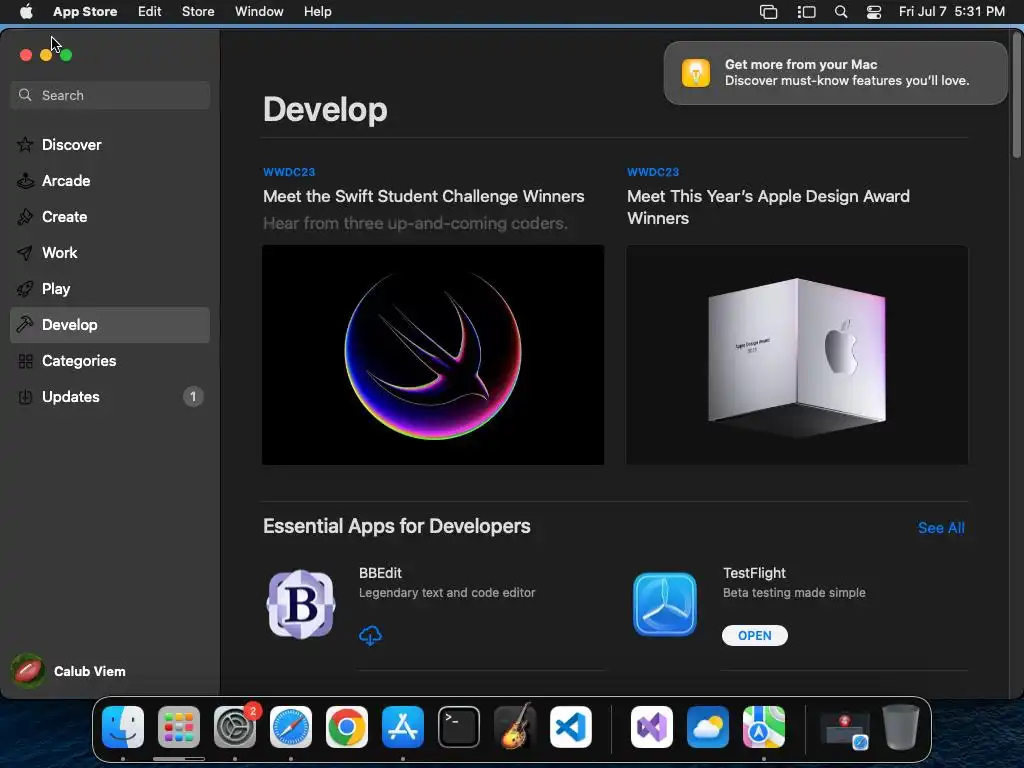The height and width of the screenshot is (768, 1024).
Task: Open Visual Studio purple icon in Dock
Action: 652,727
